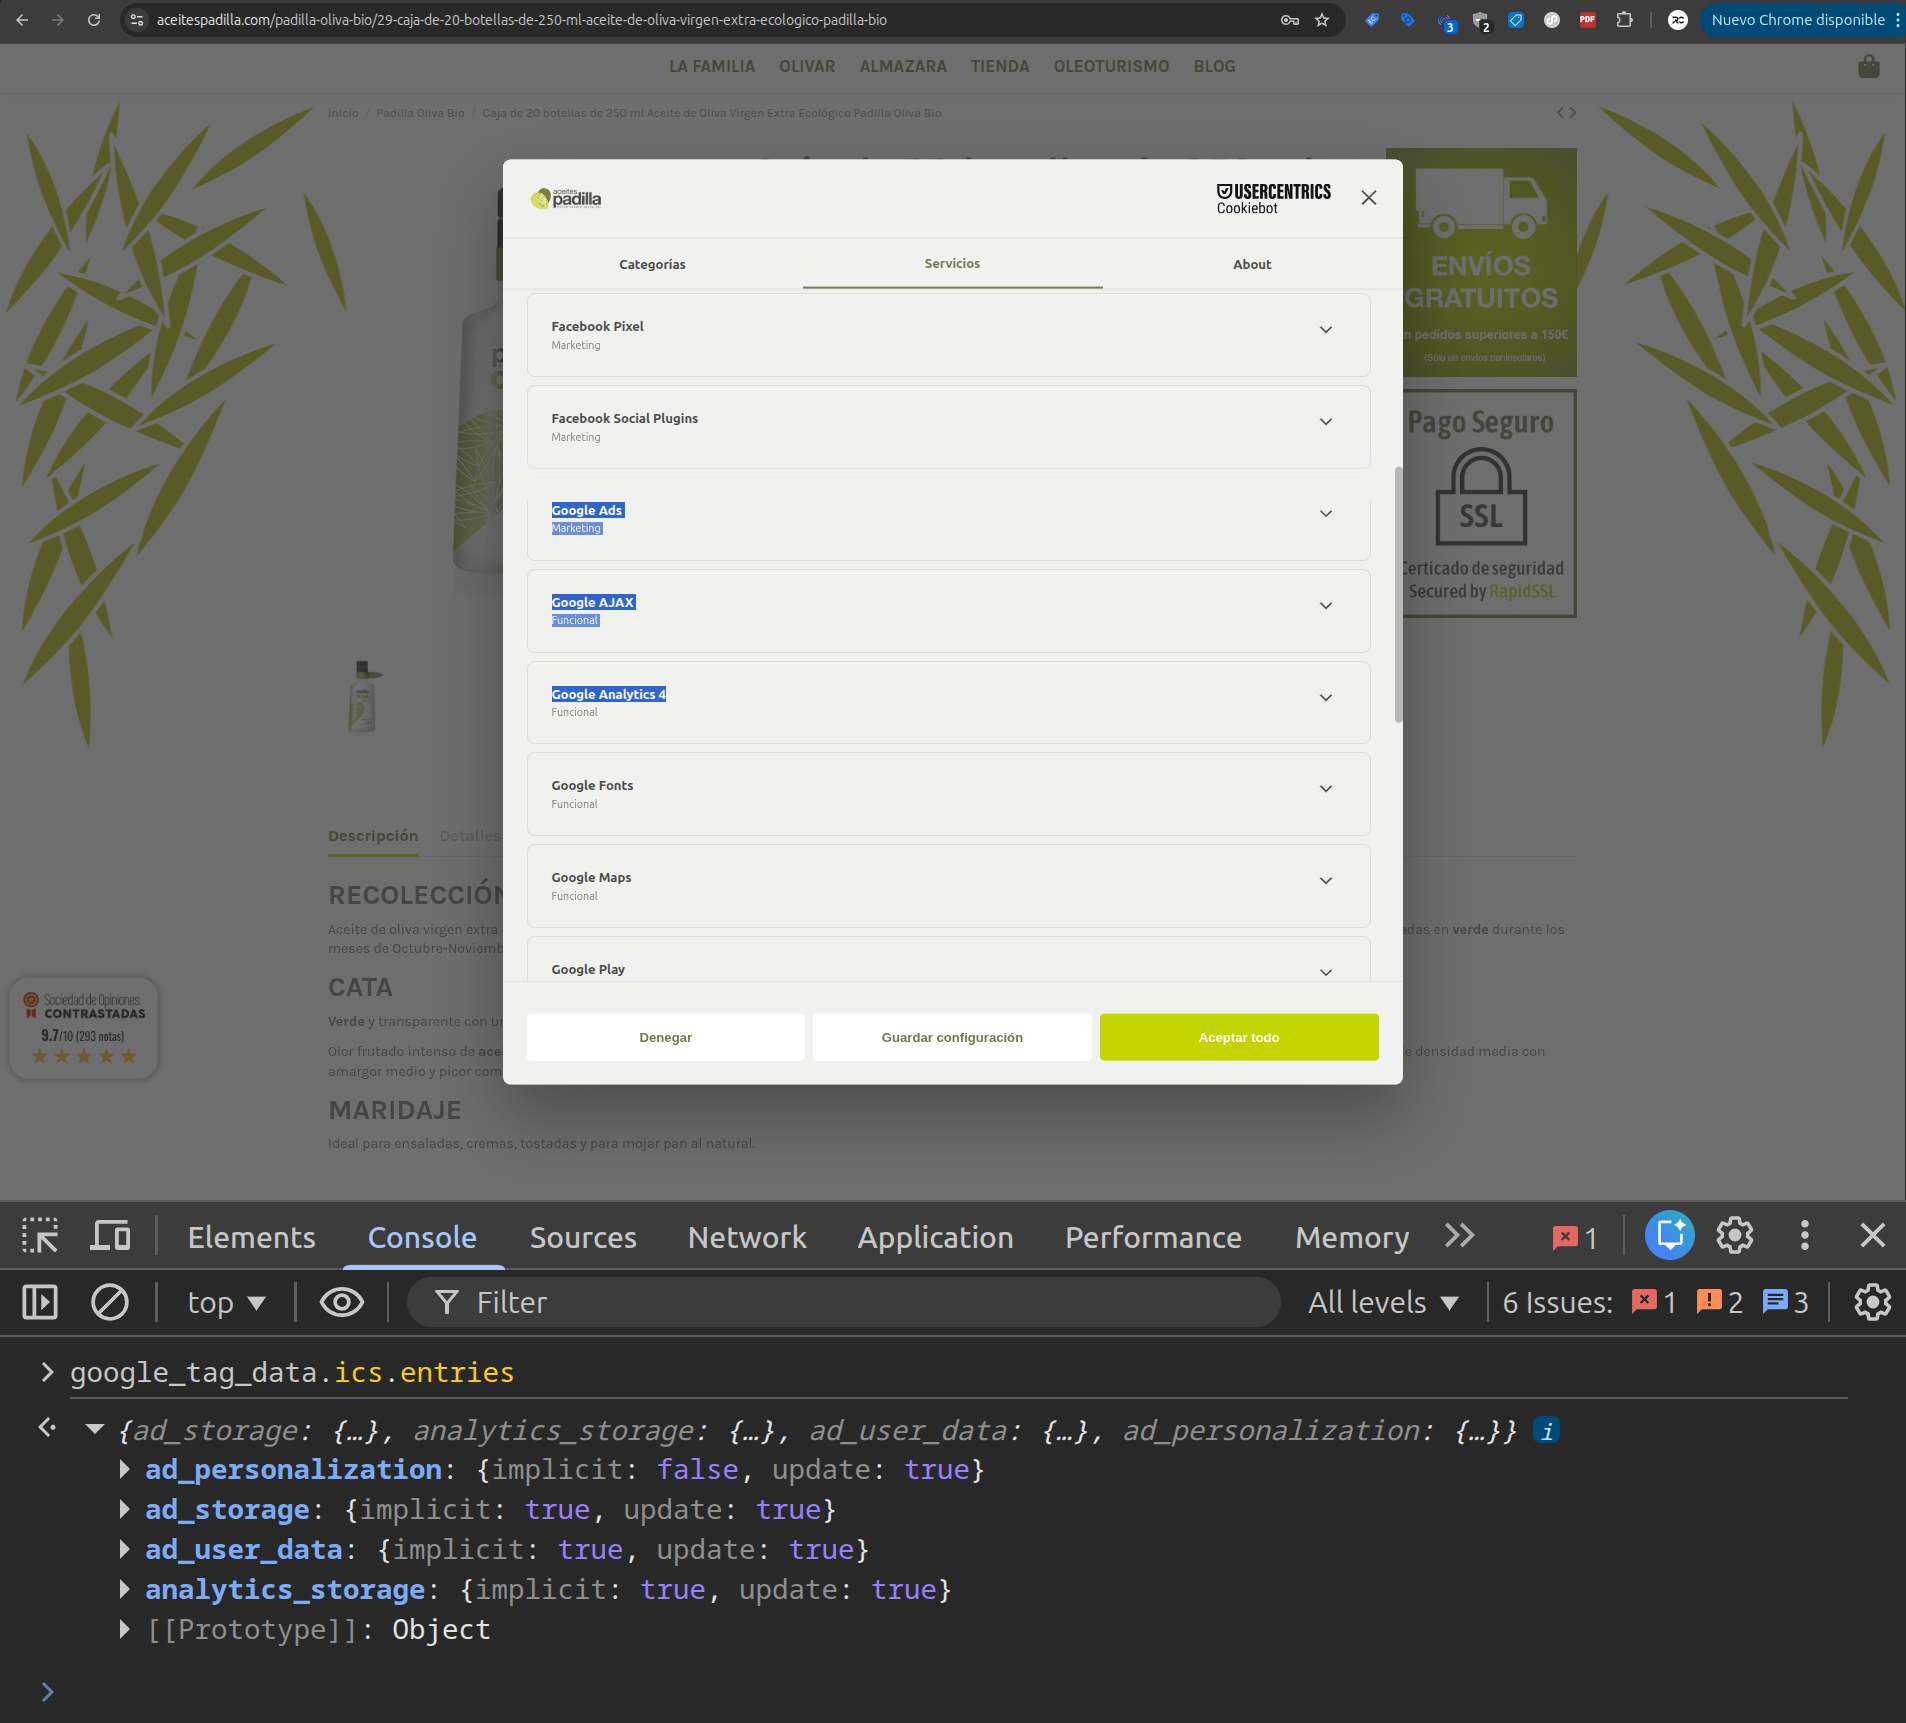Open the All levels log dropdown
This screenshot has width=1906, height=1723.
tap(1383, 1302)
